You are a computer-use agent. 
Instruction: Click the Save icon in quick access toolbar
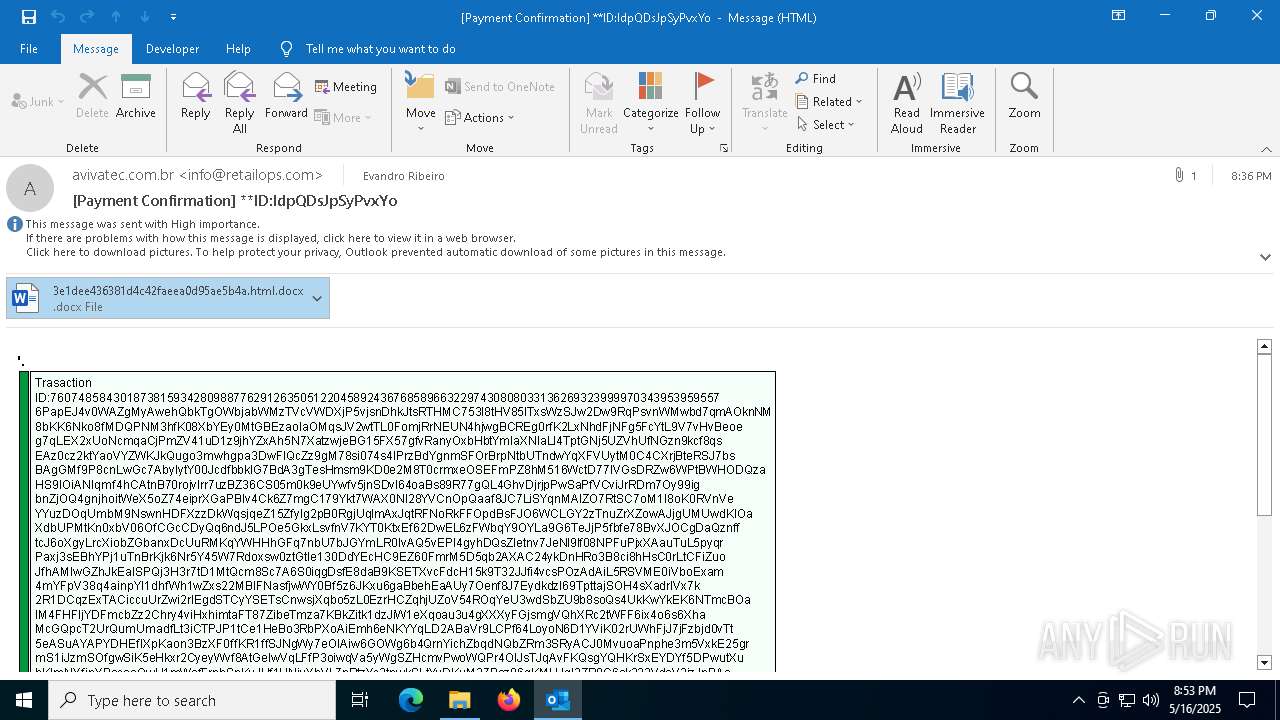point(28,17)
